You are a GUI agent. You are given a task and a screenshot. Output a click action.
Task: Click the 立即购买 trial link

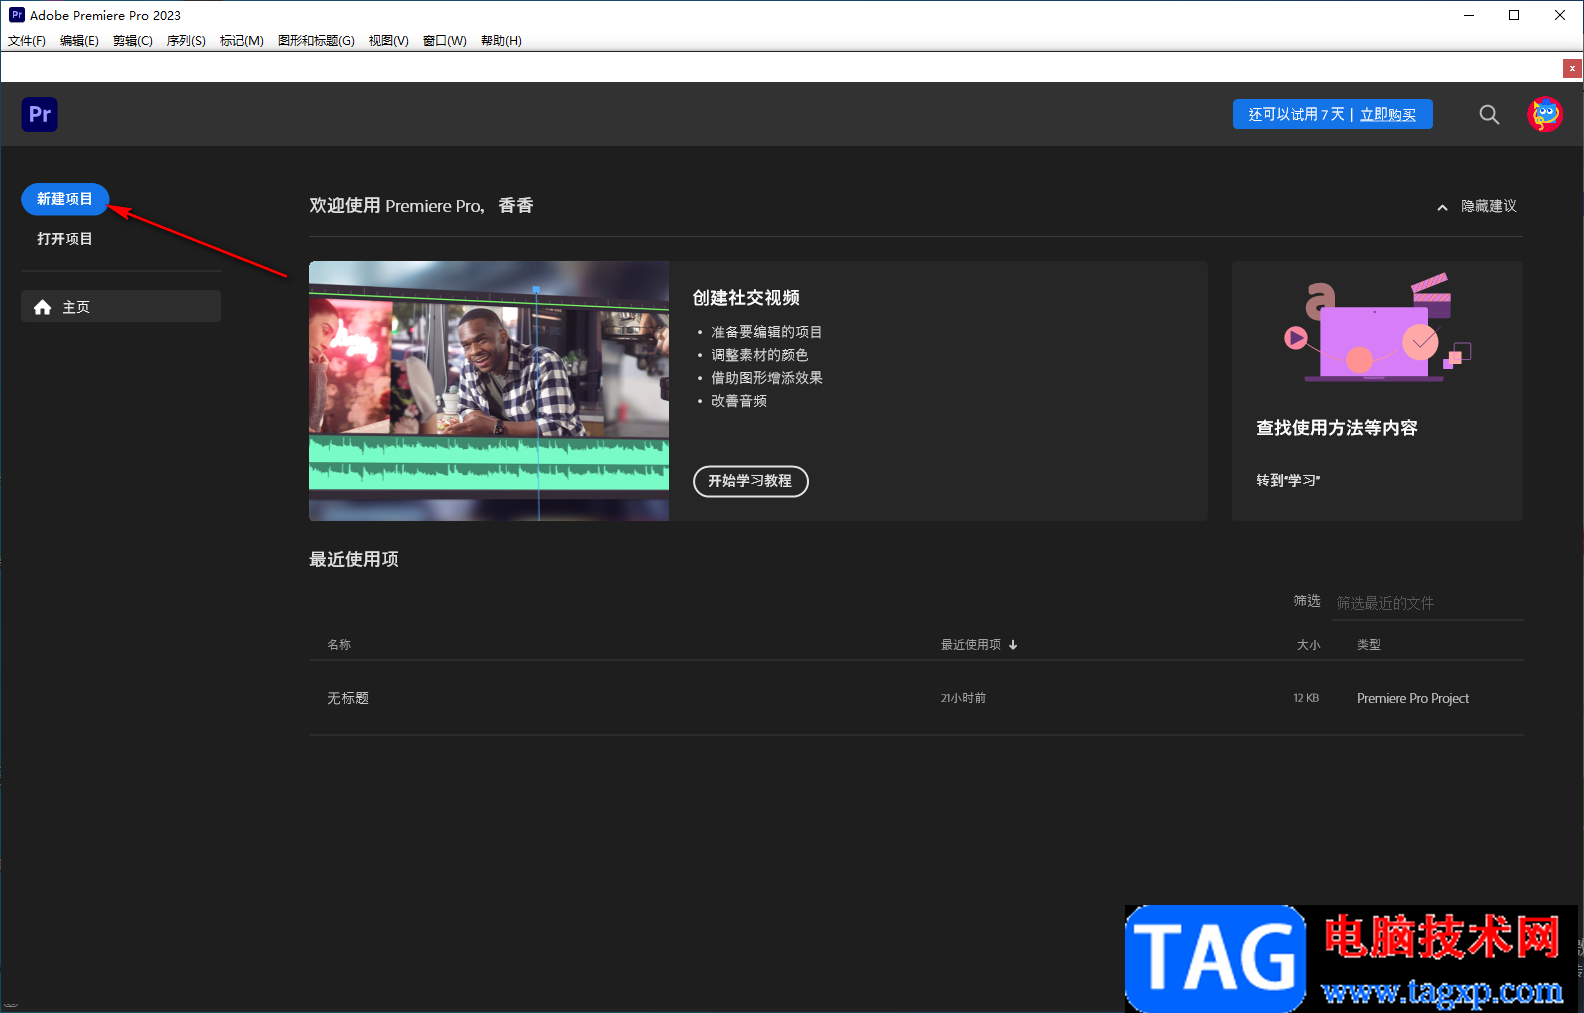[1388, 115]
